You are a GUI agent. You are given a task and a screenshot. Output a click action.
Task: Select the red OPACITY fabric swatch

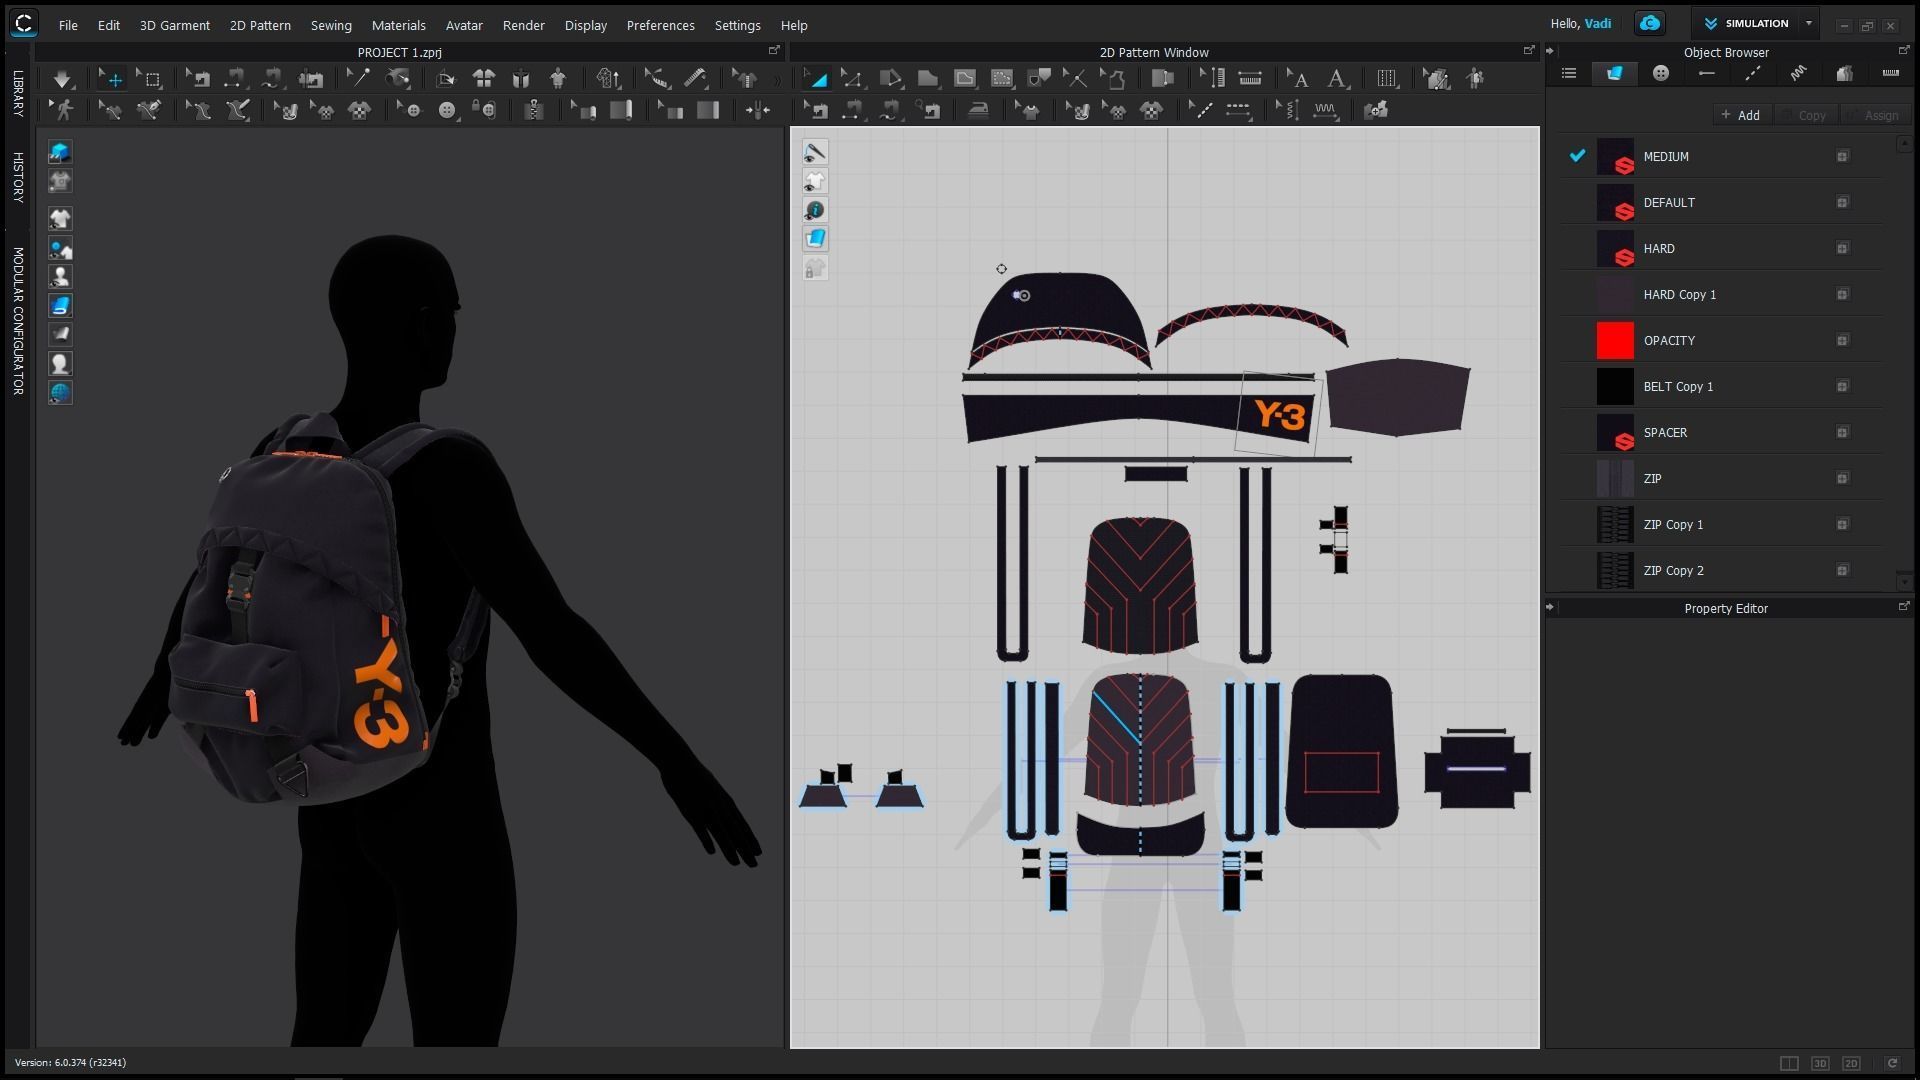[x=1615, y=340]
